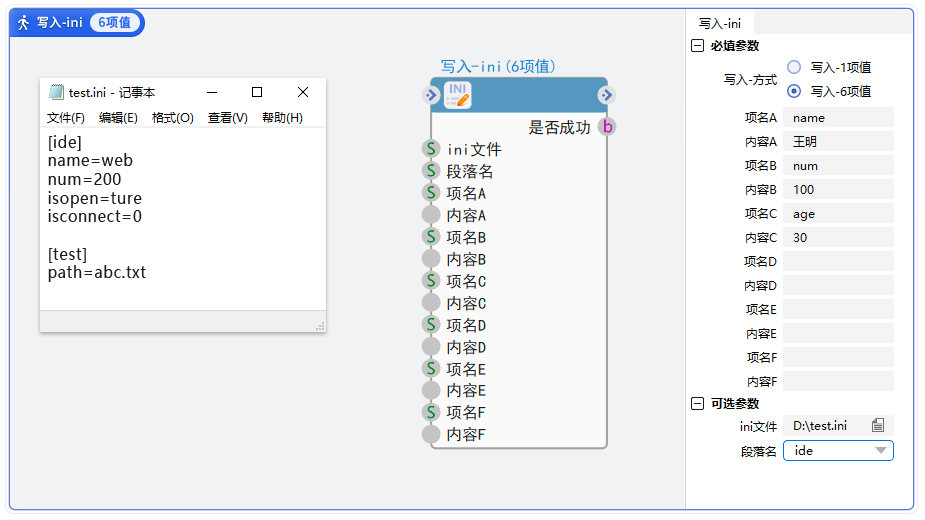Click the 内容A field containing 王明
The height and width of the screenshot is (520, 925).
(x=838, y=141)
